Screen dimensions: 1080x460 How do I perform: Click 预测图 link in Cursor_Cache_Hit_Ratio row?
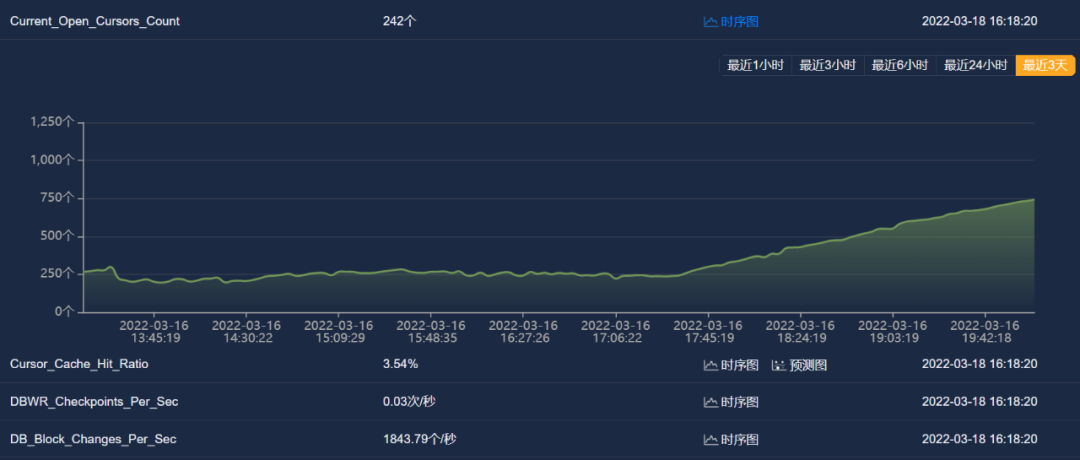point(808,364)
